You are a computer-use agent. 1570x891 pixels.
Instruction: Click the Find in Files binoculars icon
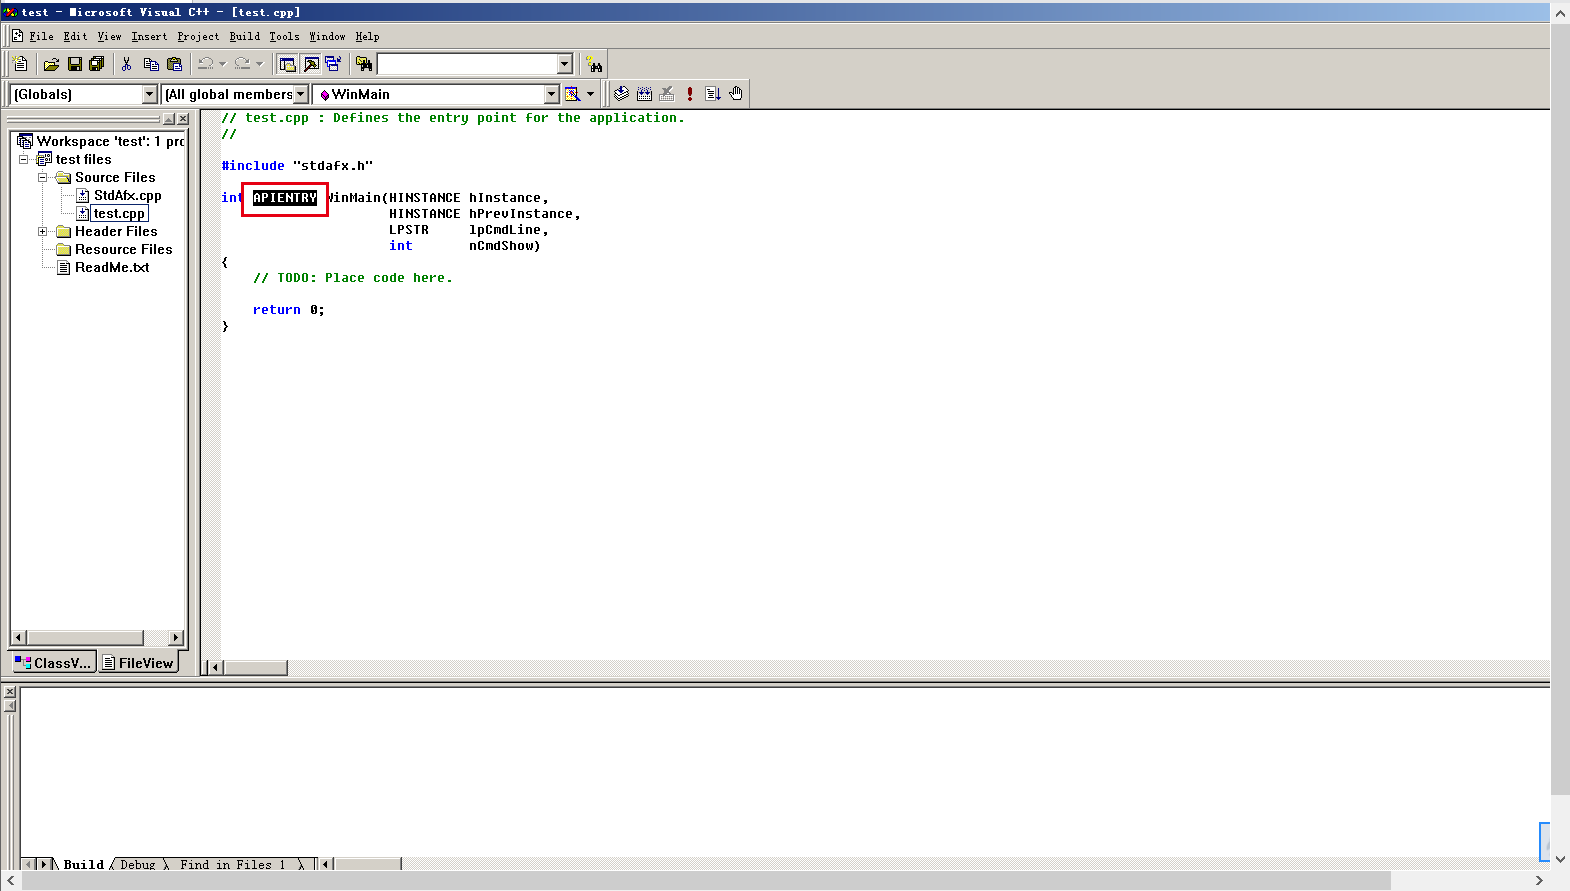pos(364,64)
